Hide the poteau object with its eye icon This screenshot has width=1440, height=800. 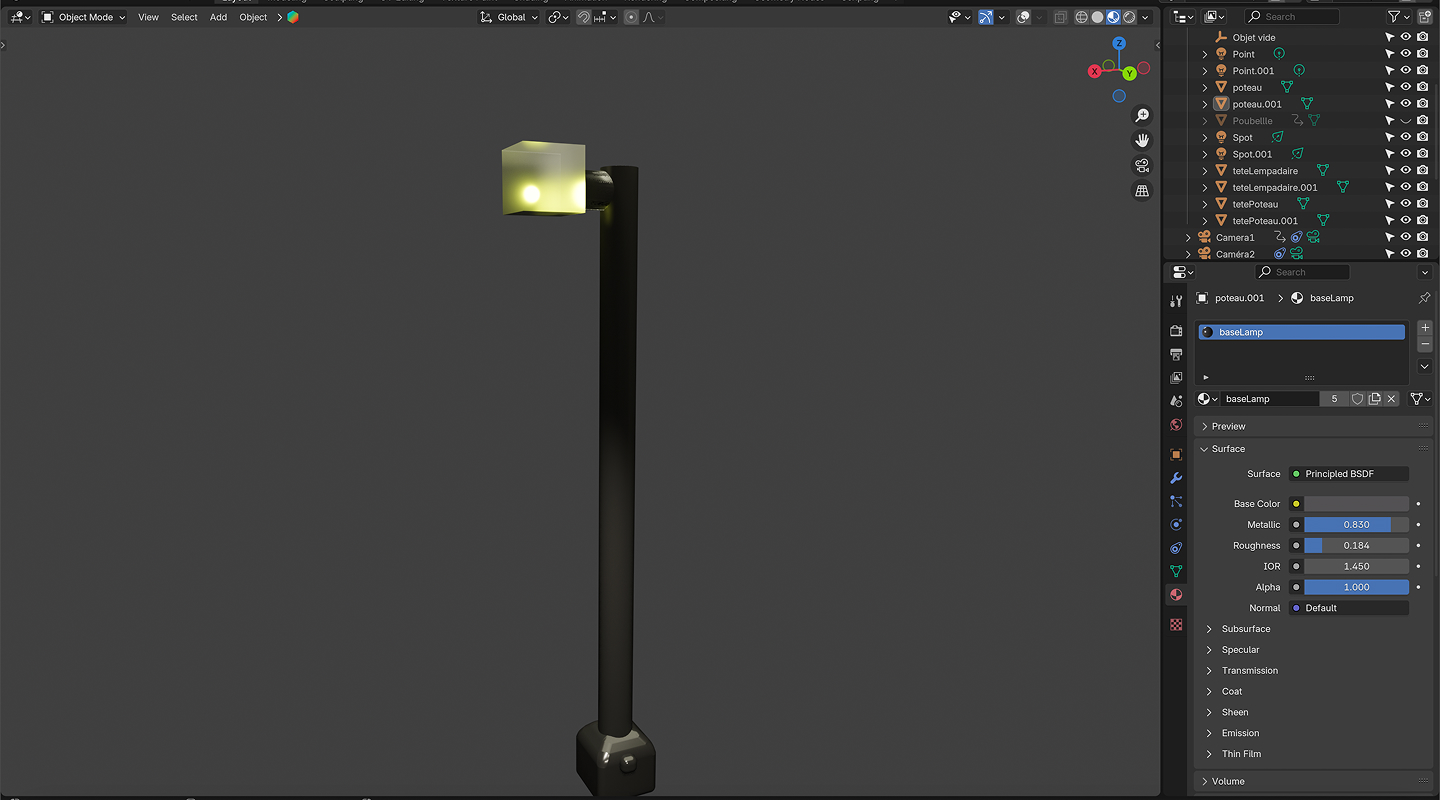(1405, 87)
